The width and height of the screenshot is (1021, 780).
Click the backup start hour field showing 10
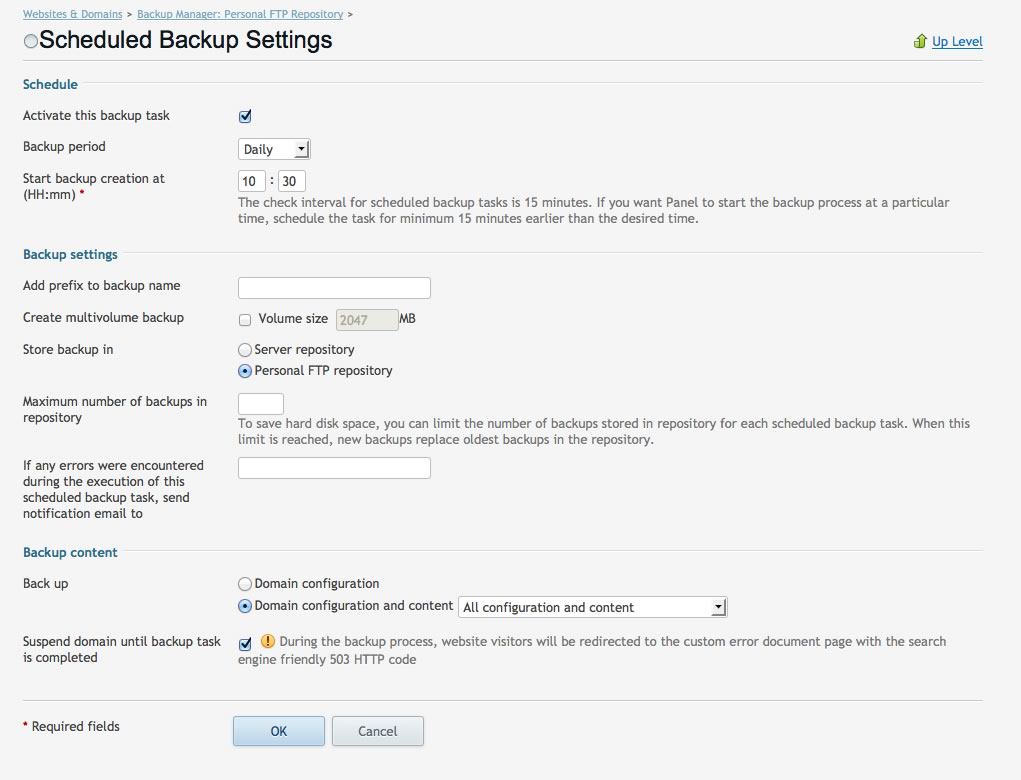coord(250,180)
